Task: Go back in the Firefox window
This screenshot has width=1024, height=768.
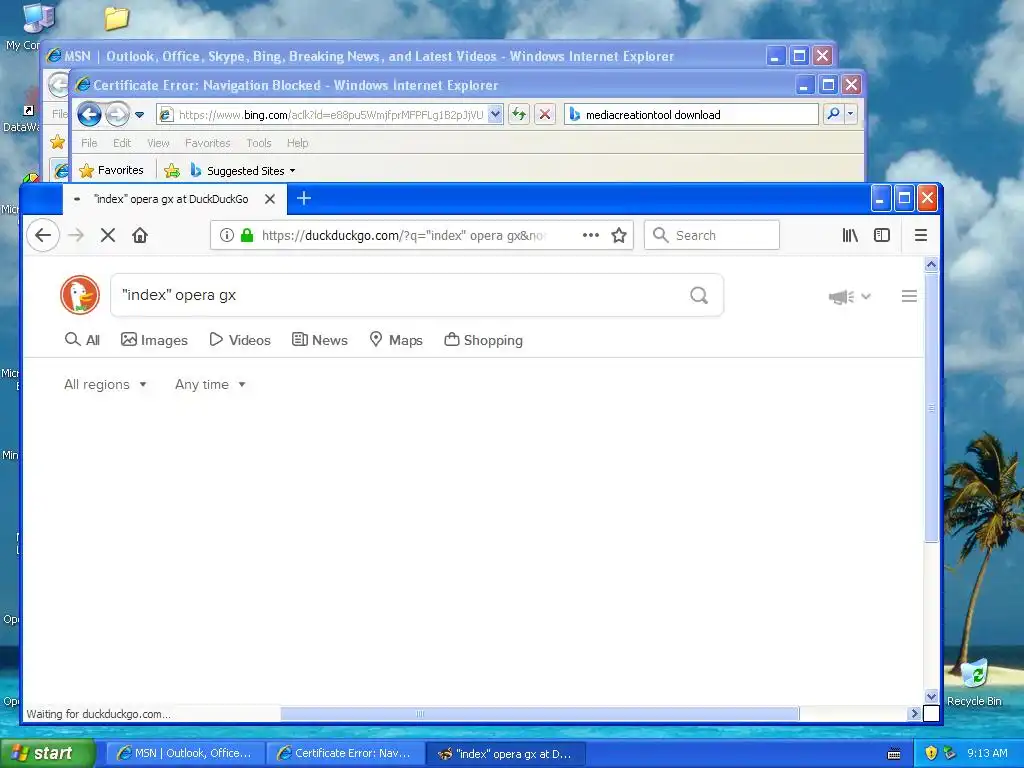Action: point(43,235)
